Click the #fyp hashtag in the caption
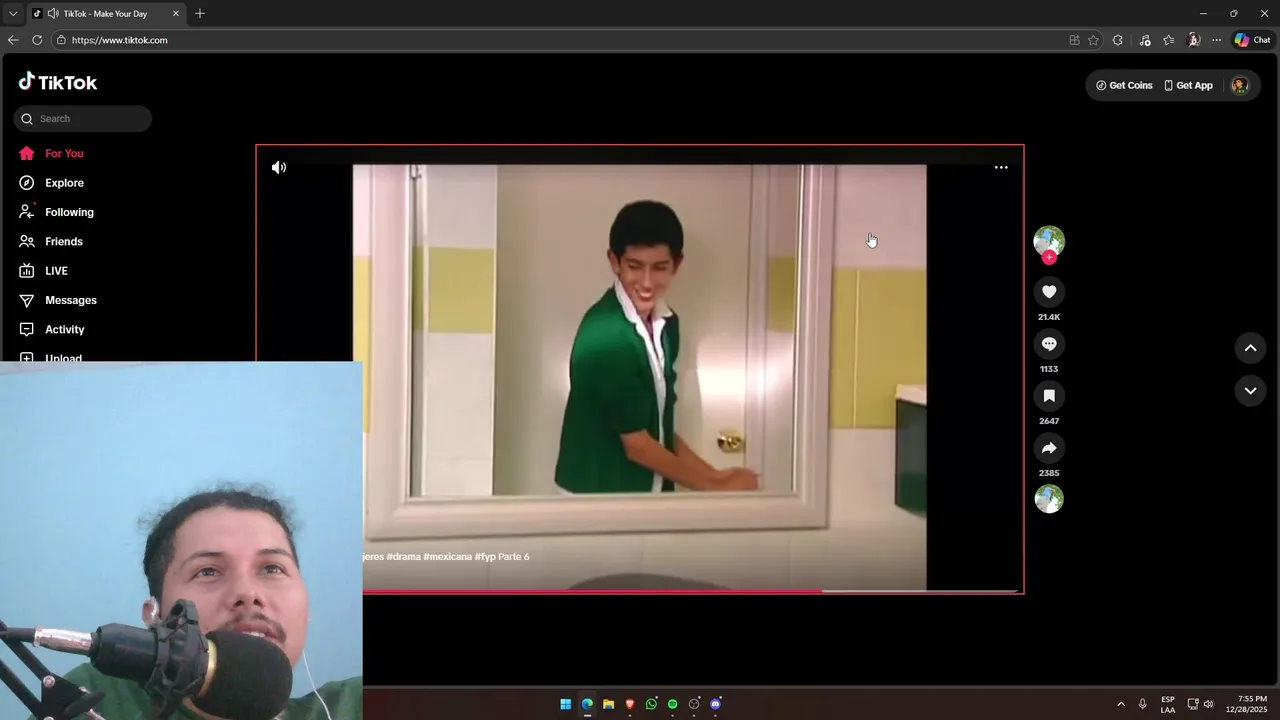This screenshot has width=1280, height=720. (x=485, y=557)
